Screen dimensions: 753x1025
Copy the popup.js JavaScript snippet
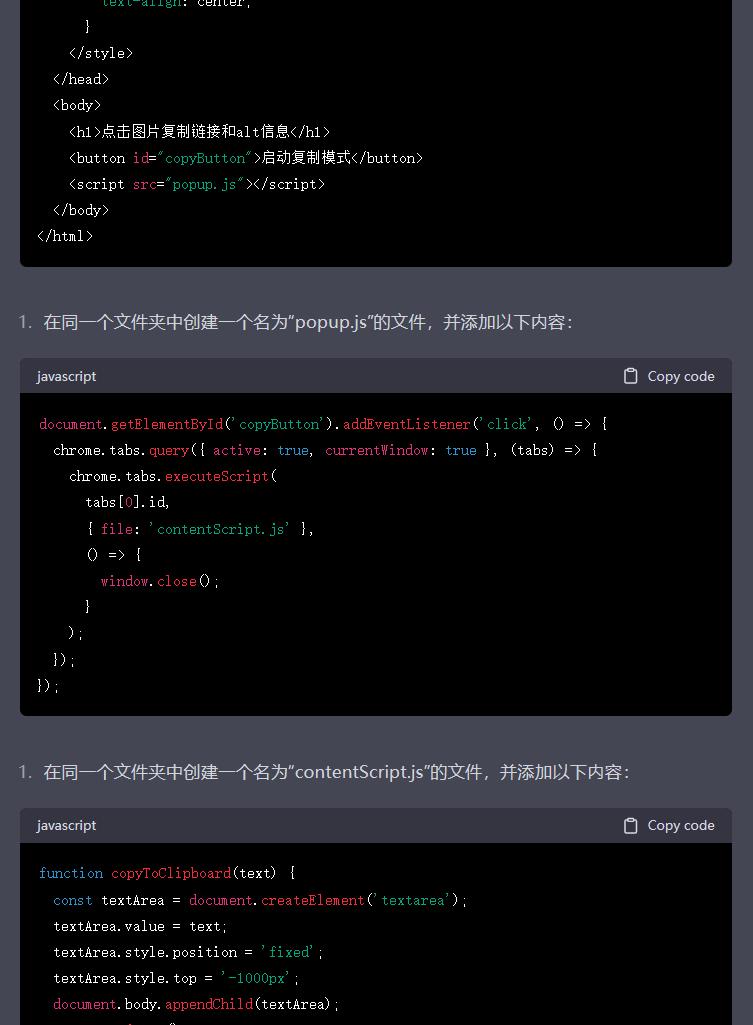pyautogui.click(x=668, y=376)
